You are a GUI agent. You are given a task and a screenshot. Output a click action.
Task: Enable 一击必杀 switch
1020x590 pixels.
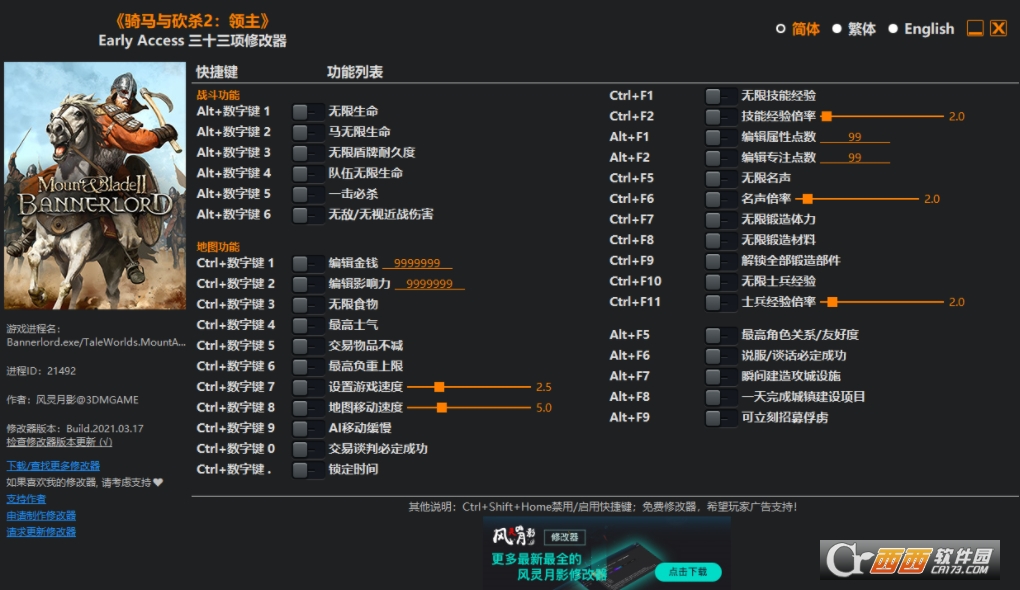coord(308,194)
